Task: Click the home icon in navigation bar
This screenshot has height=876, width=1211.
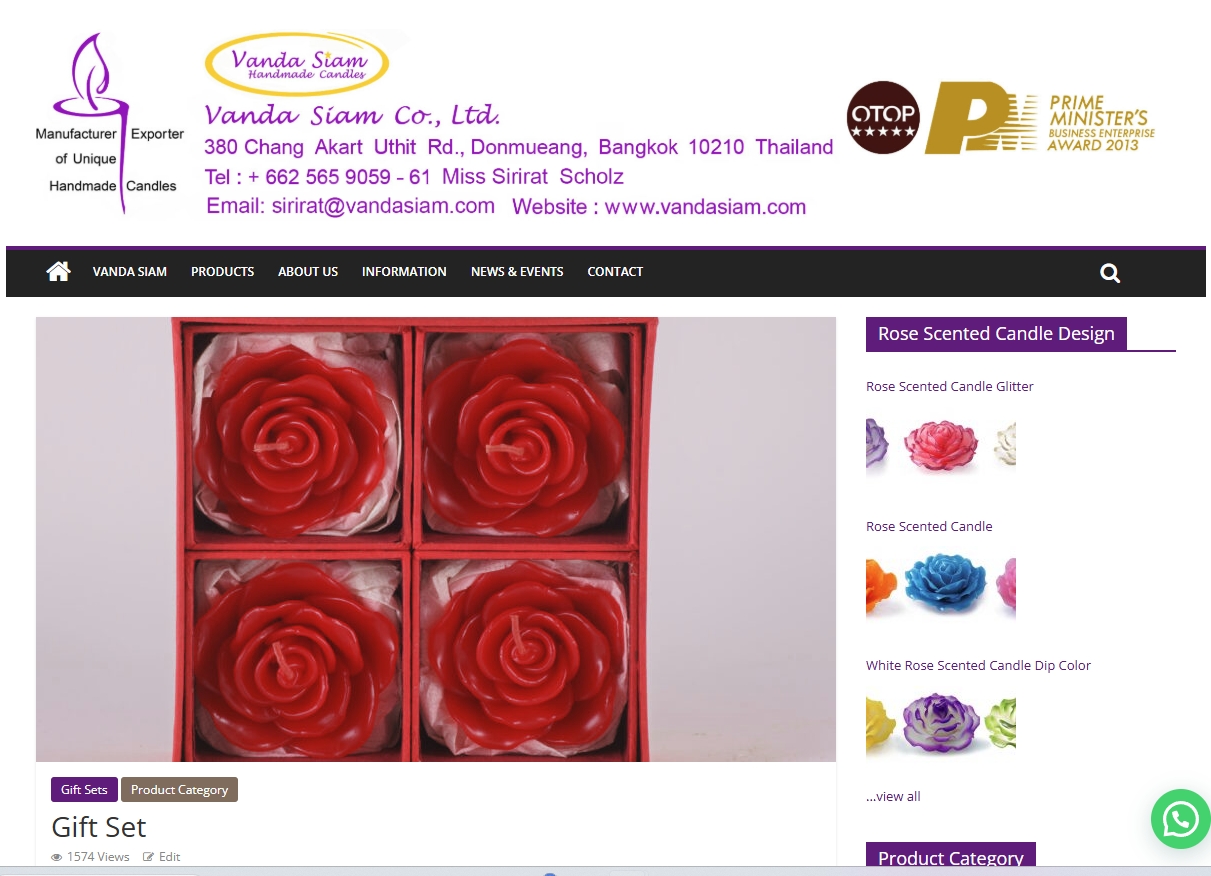Action: (x=59, y=271)
